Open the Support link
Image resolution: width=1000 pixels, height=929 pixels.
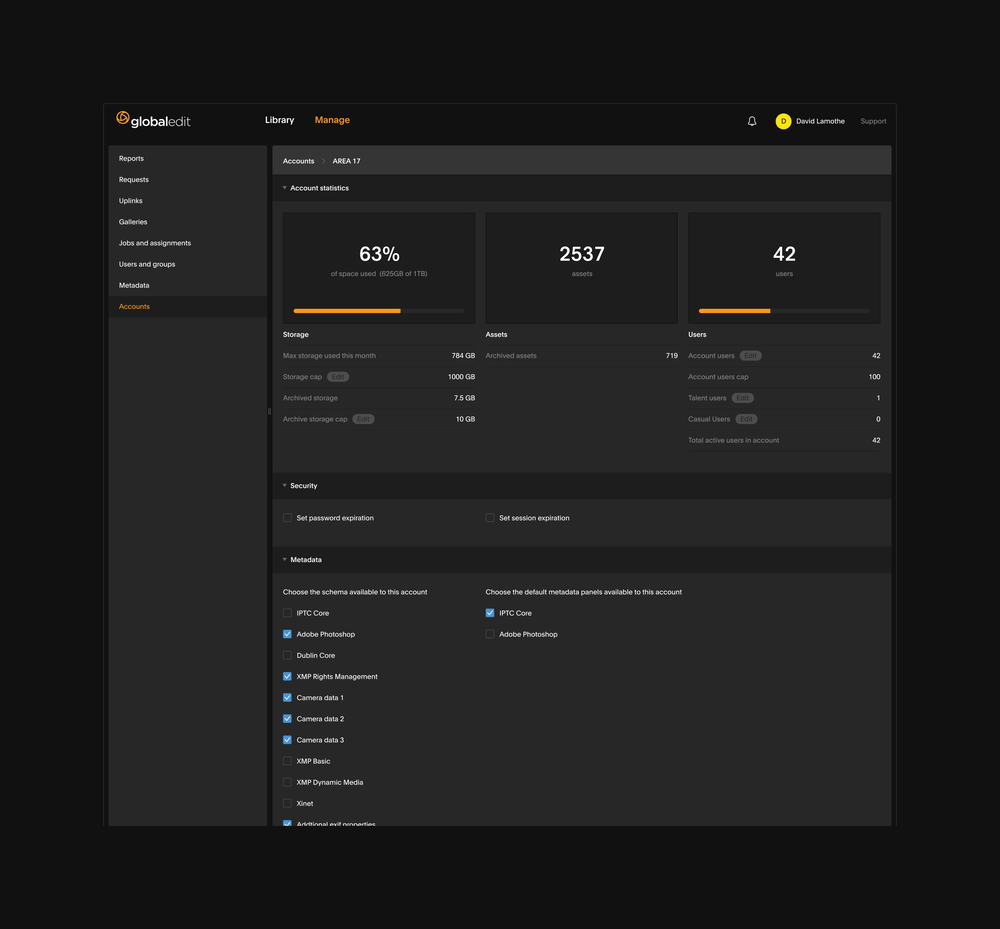coord(873,121)
